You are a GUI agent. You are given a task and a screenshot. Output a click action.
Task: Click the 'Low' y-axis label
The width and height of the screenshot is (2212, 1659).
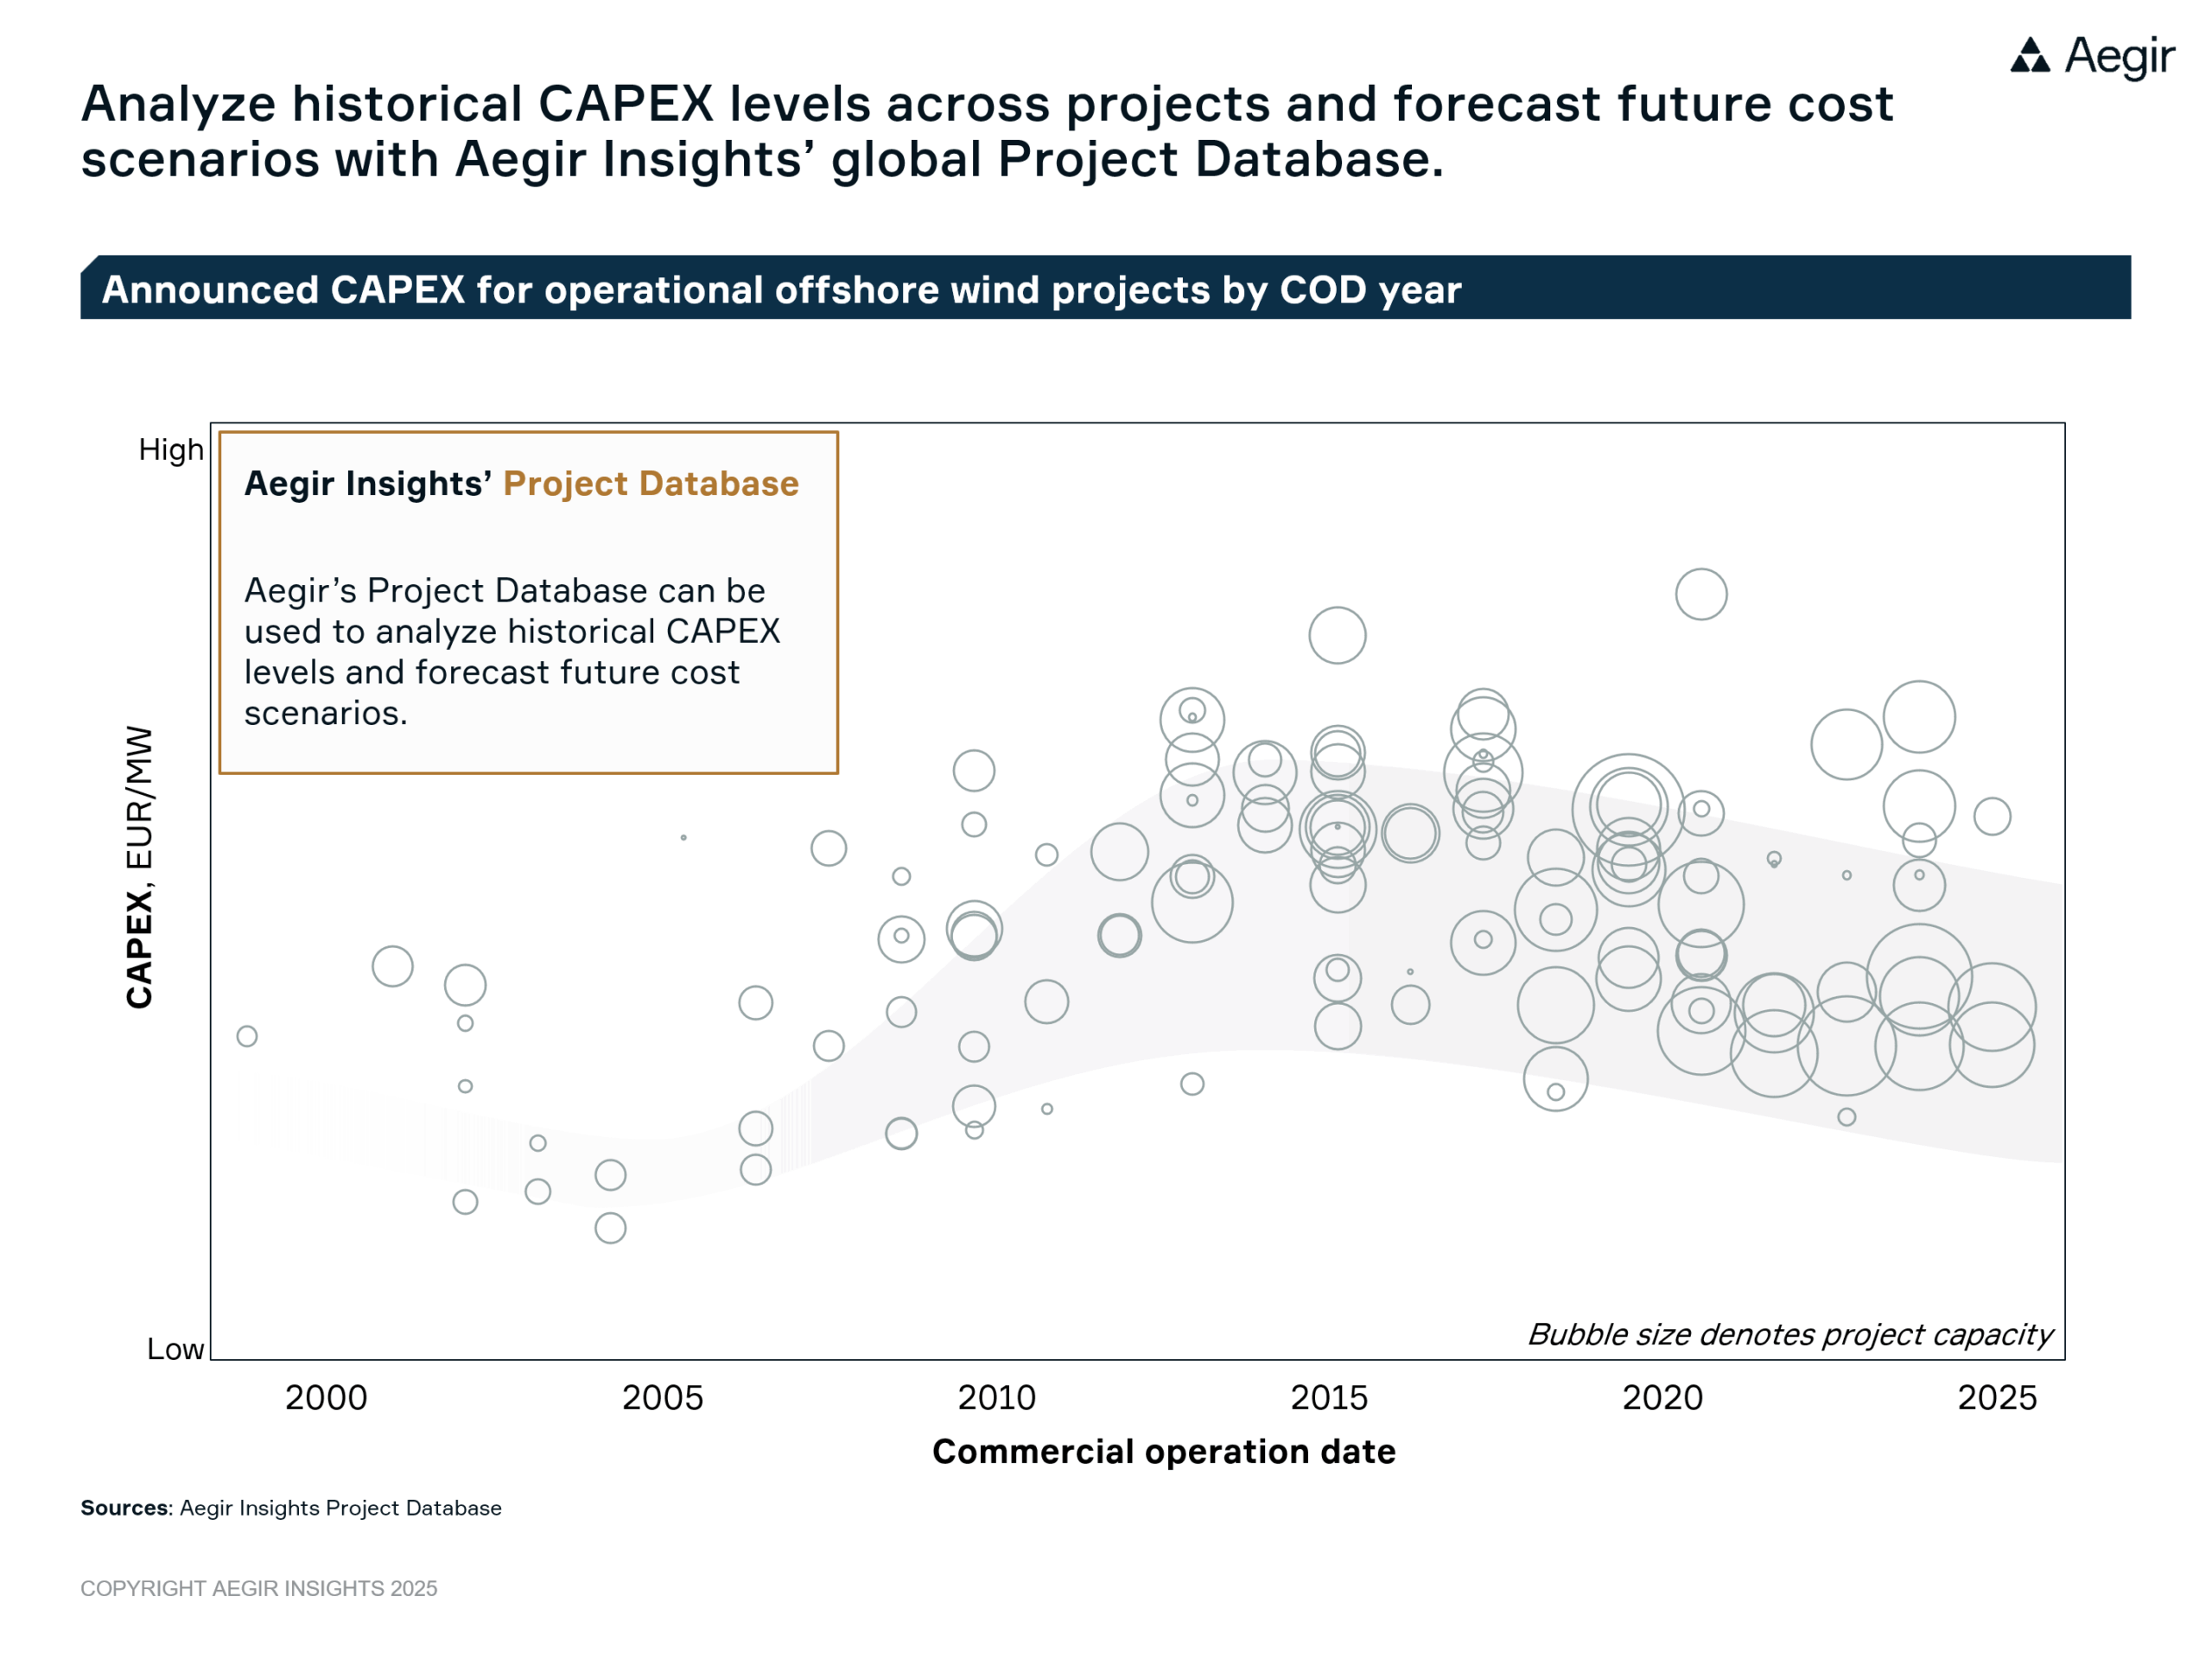[x=175, y=1349]
